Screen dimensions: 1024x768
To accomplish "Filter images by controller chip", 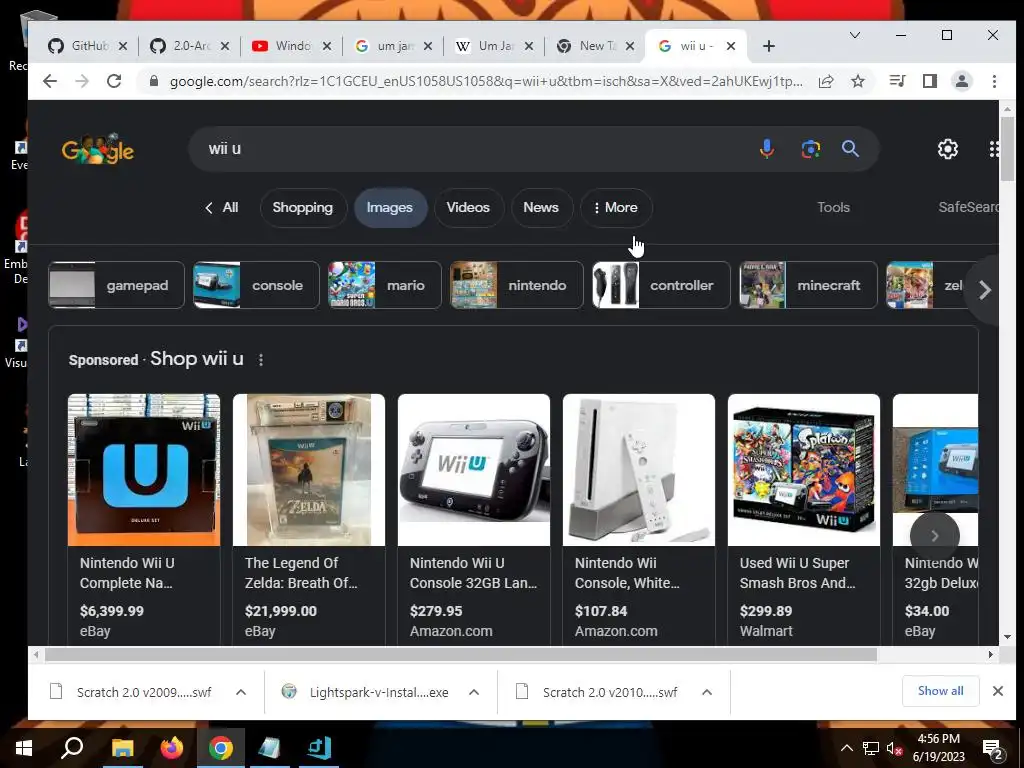I will click(x=661, y=285).
